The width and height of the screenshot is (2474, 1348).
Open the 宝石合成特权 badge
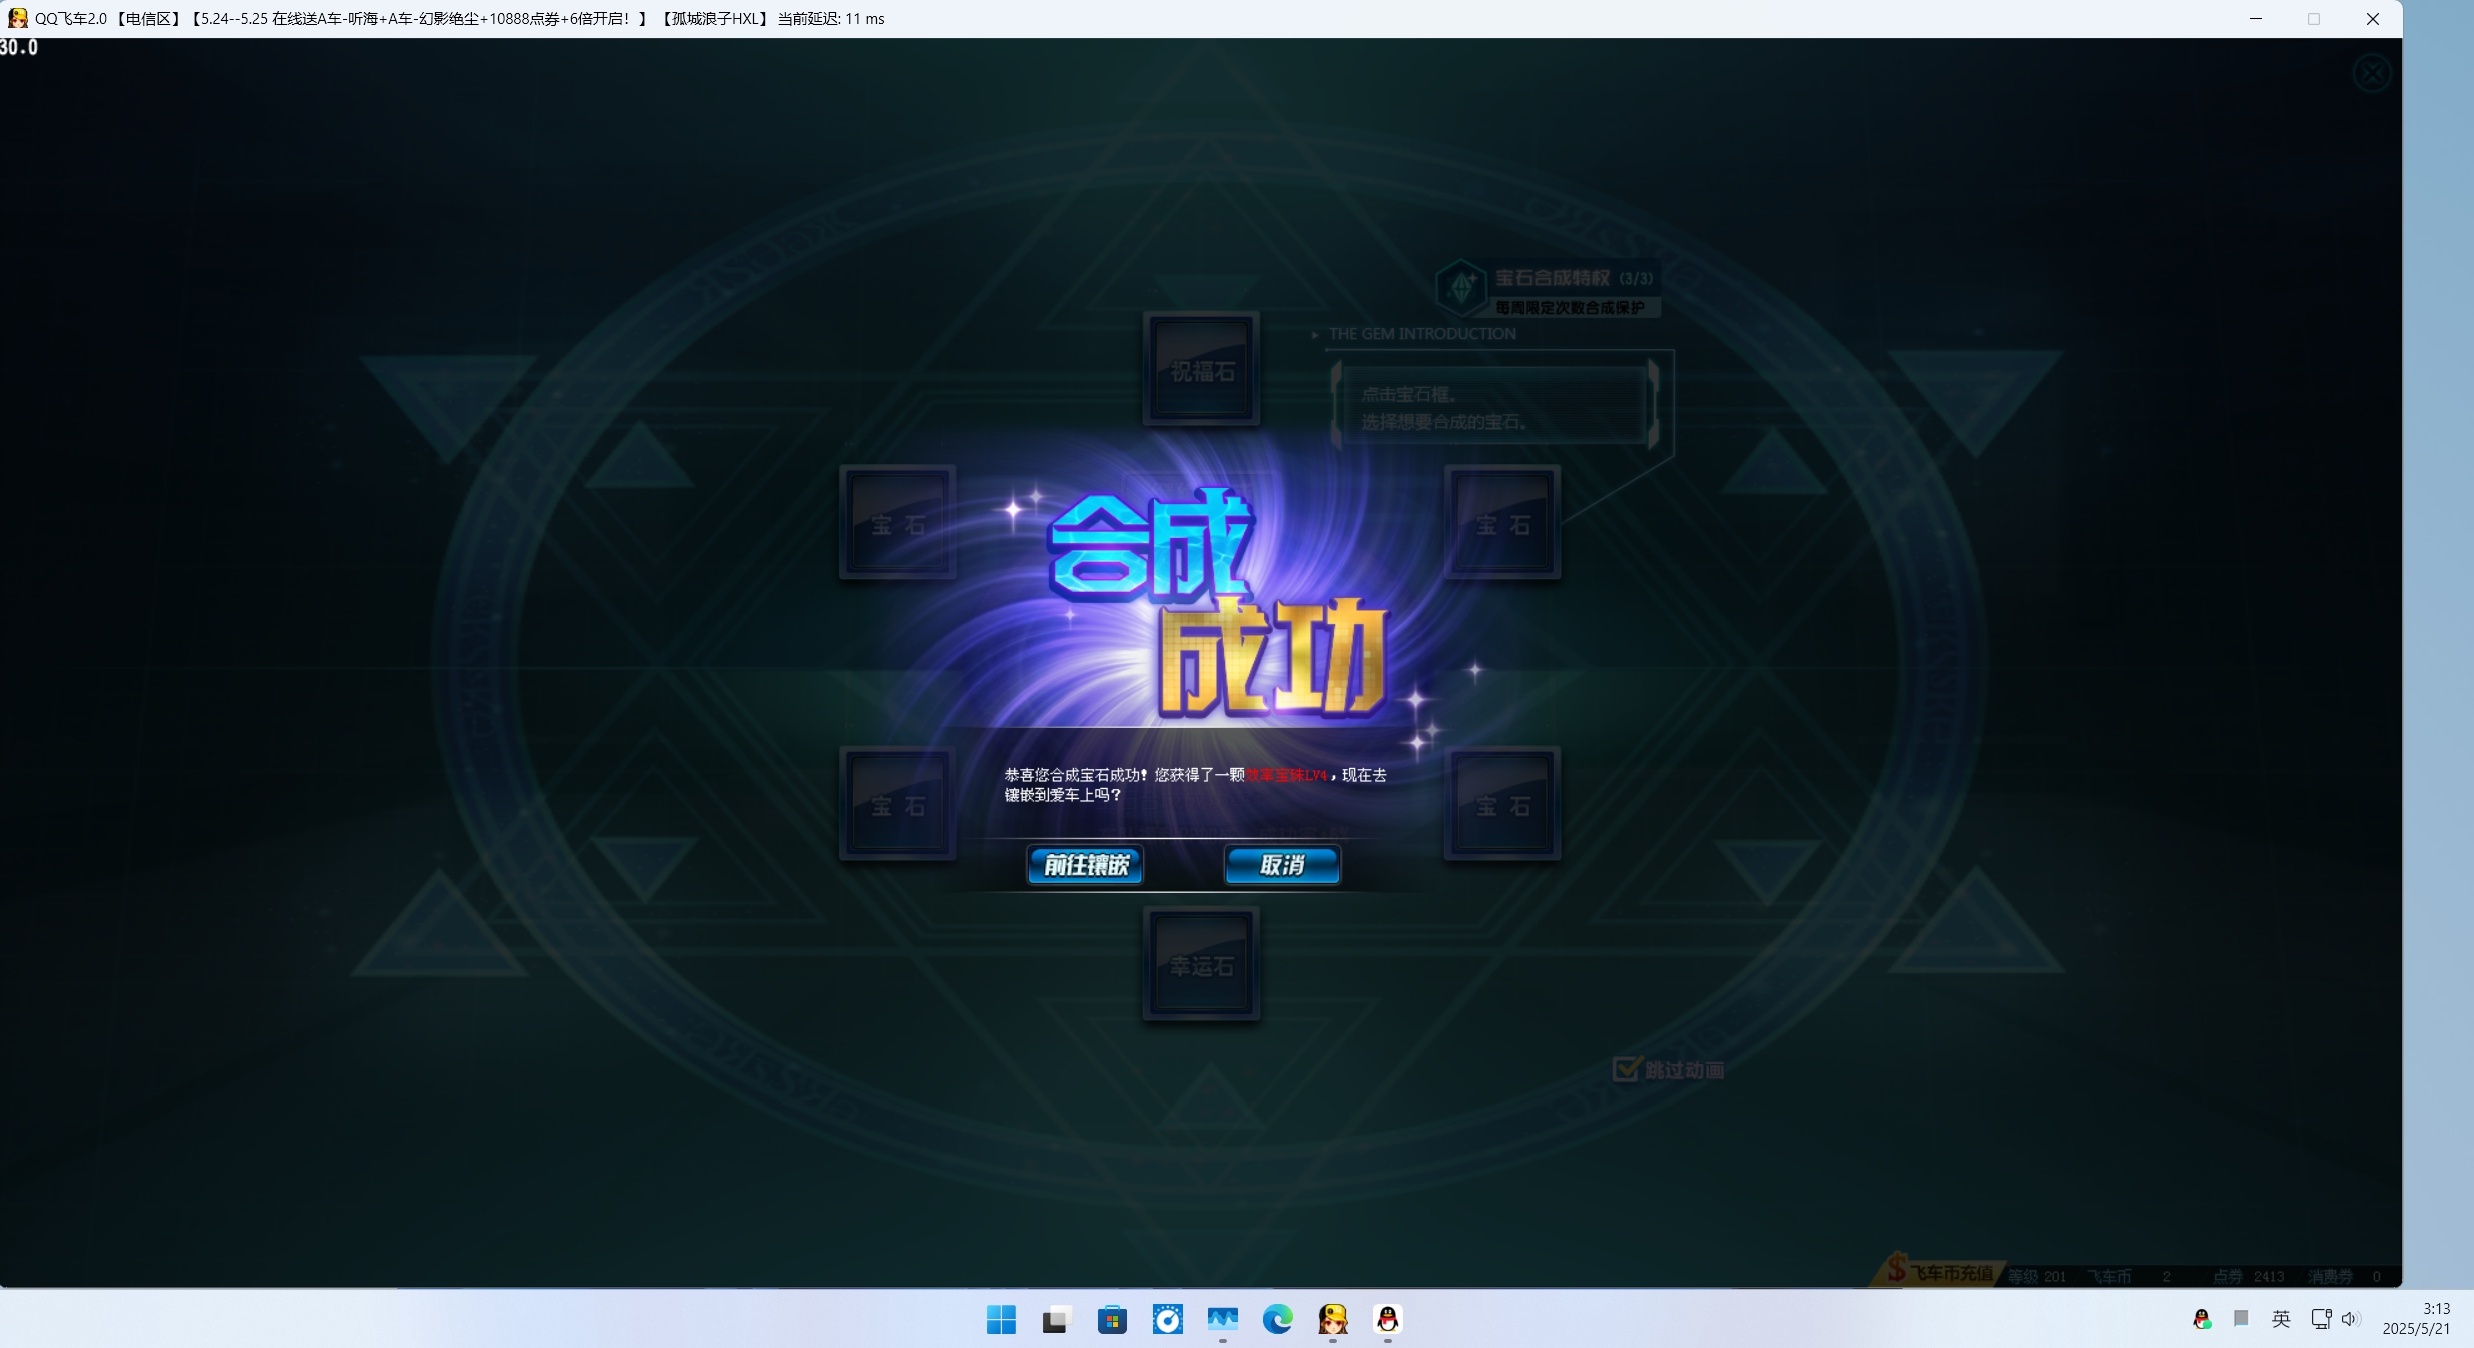click(x=1546, y=288)
